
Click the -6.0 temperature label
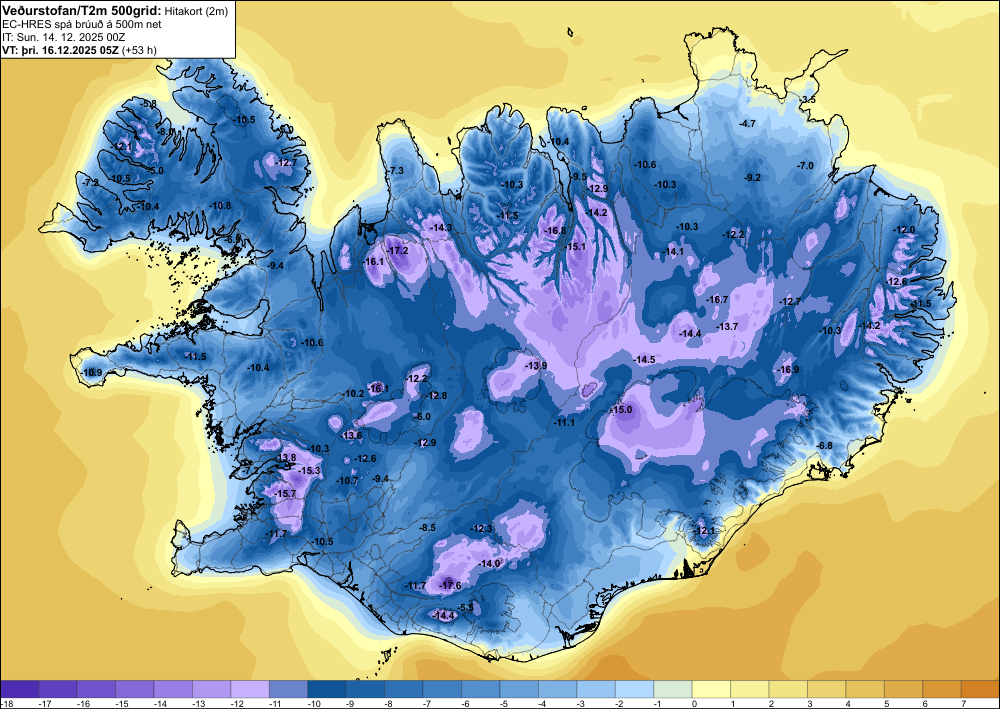coord(423,416)
